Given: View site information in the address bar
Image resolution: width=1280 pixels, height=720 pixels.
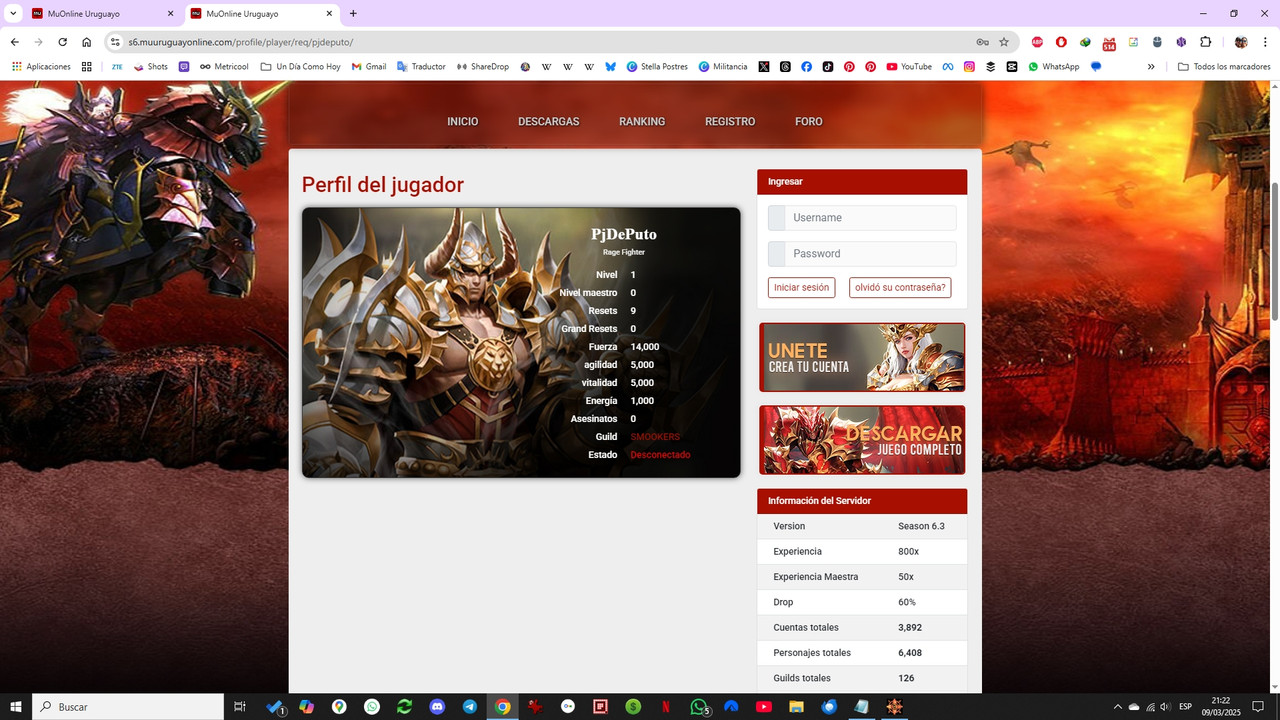Looking at the screenshot, I should click(x=115, y=42).
